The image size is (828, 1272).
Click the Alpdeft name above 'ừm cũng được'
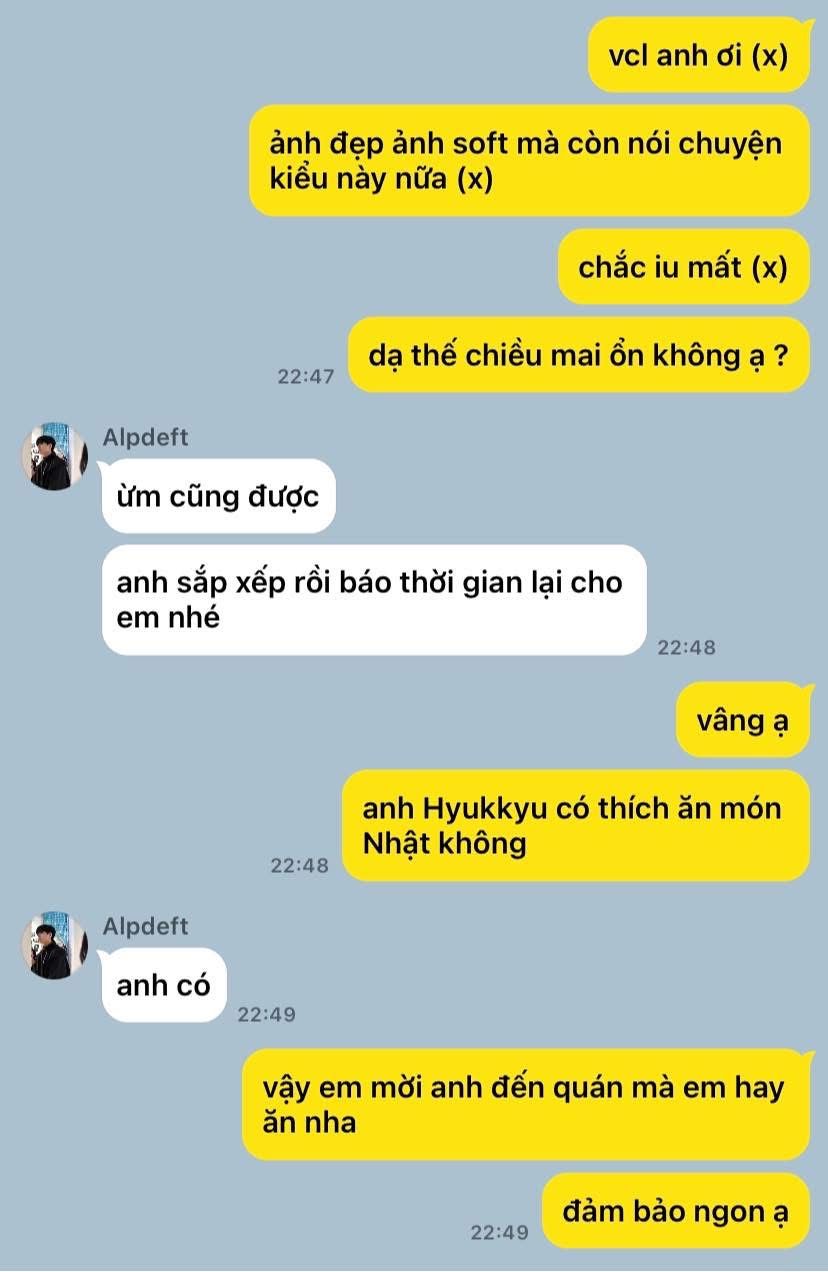click(x=145, y=437)
